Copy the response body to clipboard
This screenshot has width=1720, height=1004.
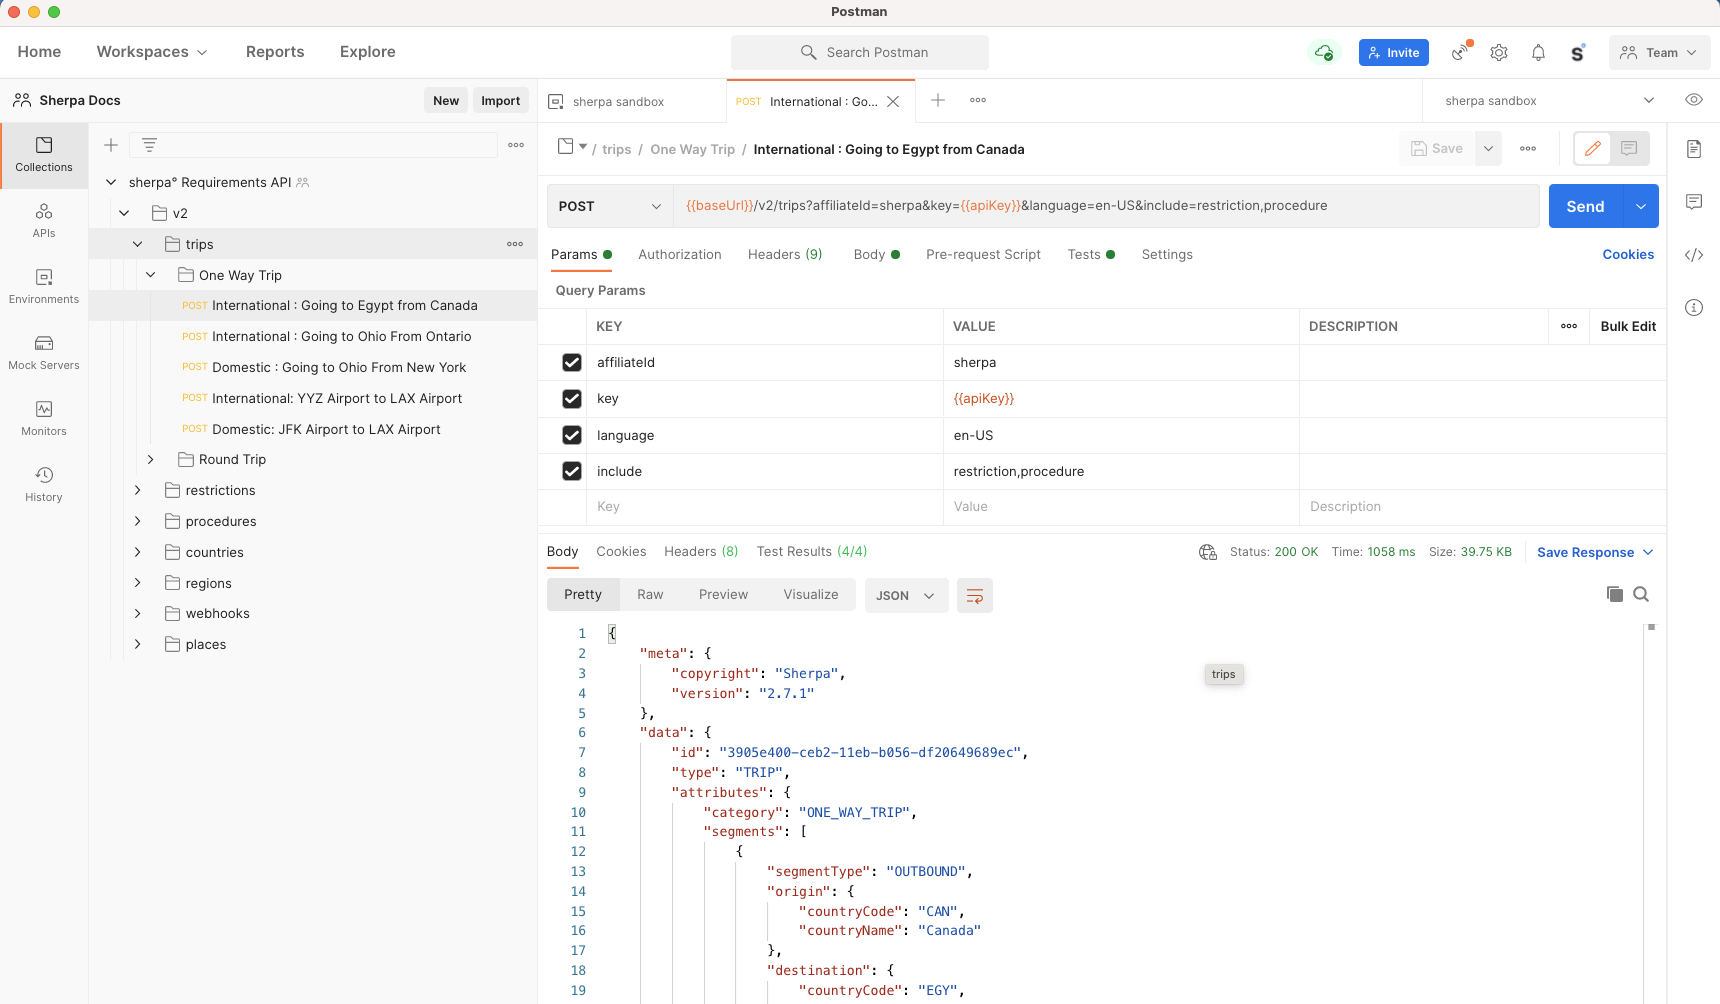1614,594
